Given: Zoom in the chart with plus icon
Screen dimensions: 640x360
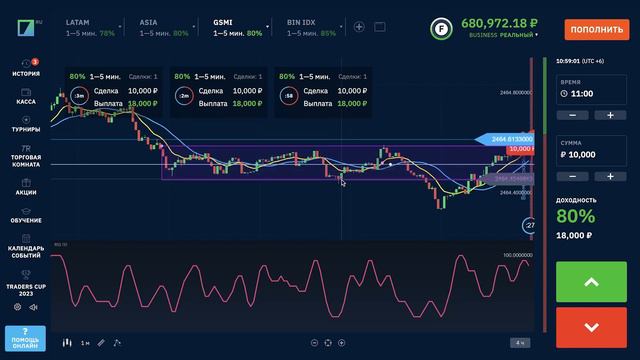Looking at the screenshot, I should [x=342, y=343].
